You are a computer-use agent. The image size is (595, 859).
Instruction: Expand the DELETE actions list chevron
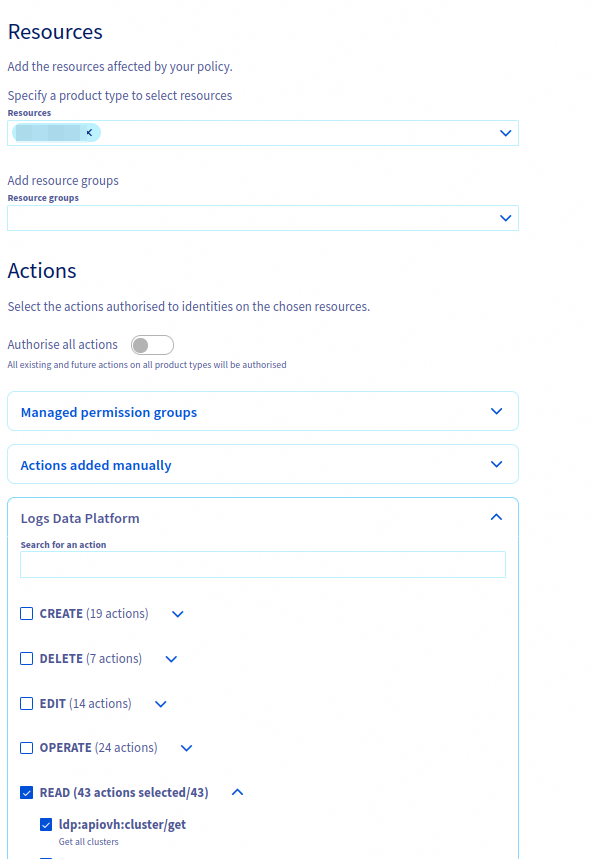(170, 659)
